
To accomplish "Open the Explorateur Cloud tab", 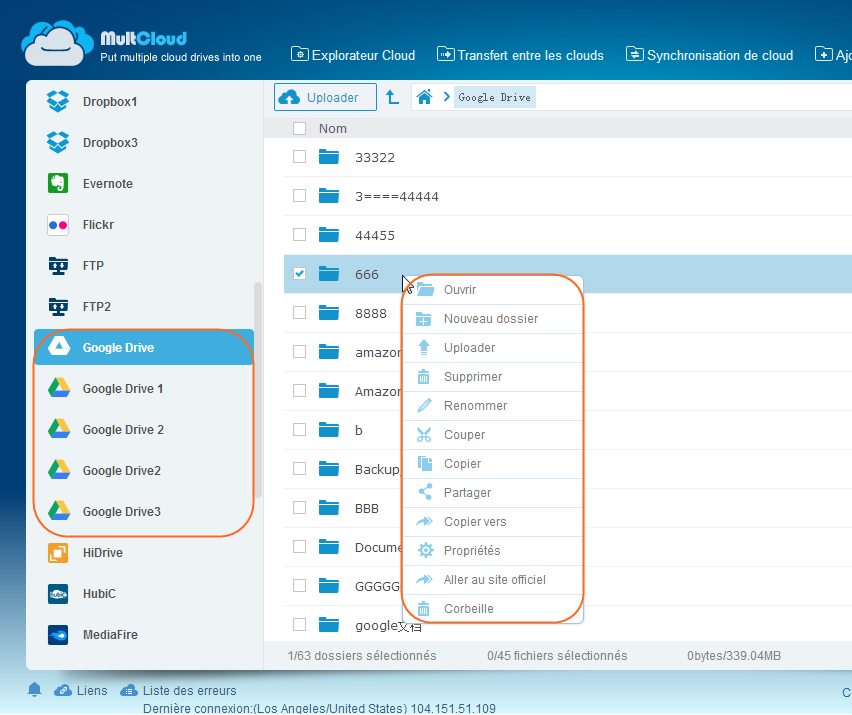I will tap(353, 55).
